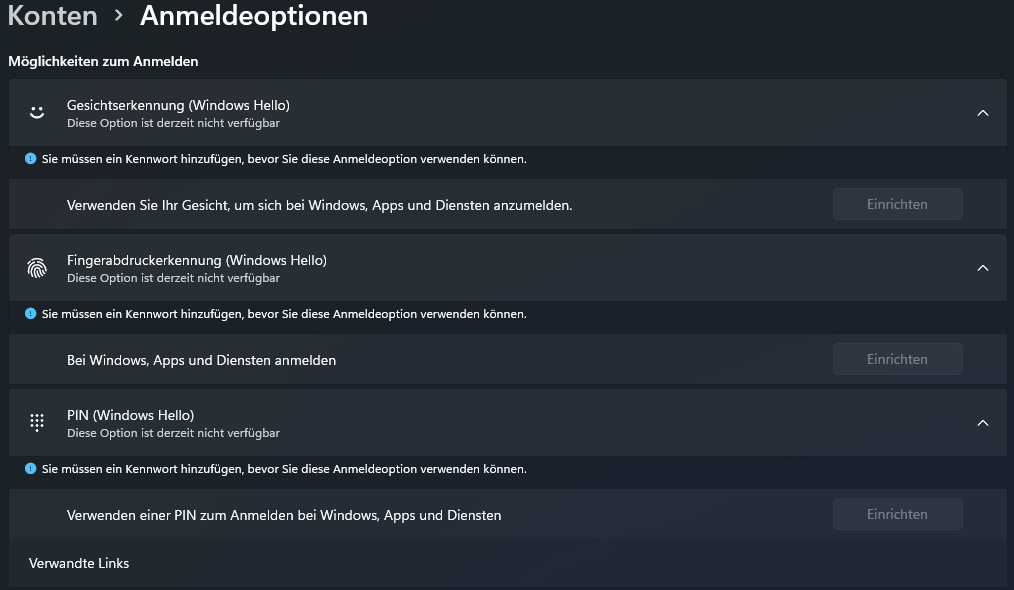The width and height of the screenshot is (1014, 590).
Task: Click the fingerprint recognition icon
Action: pyautogui.click(x=37, y=268)
